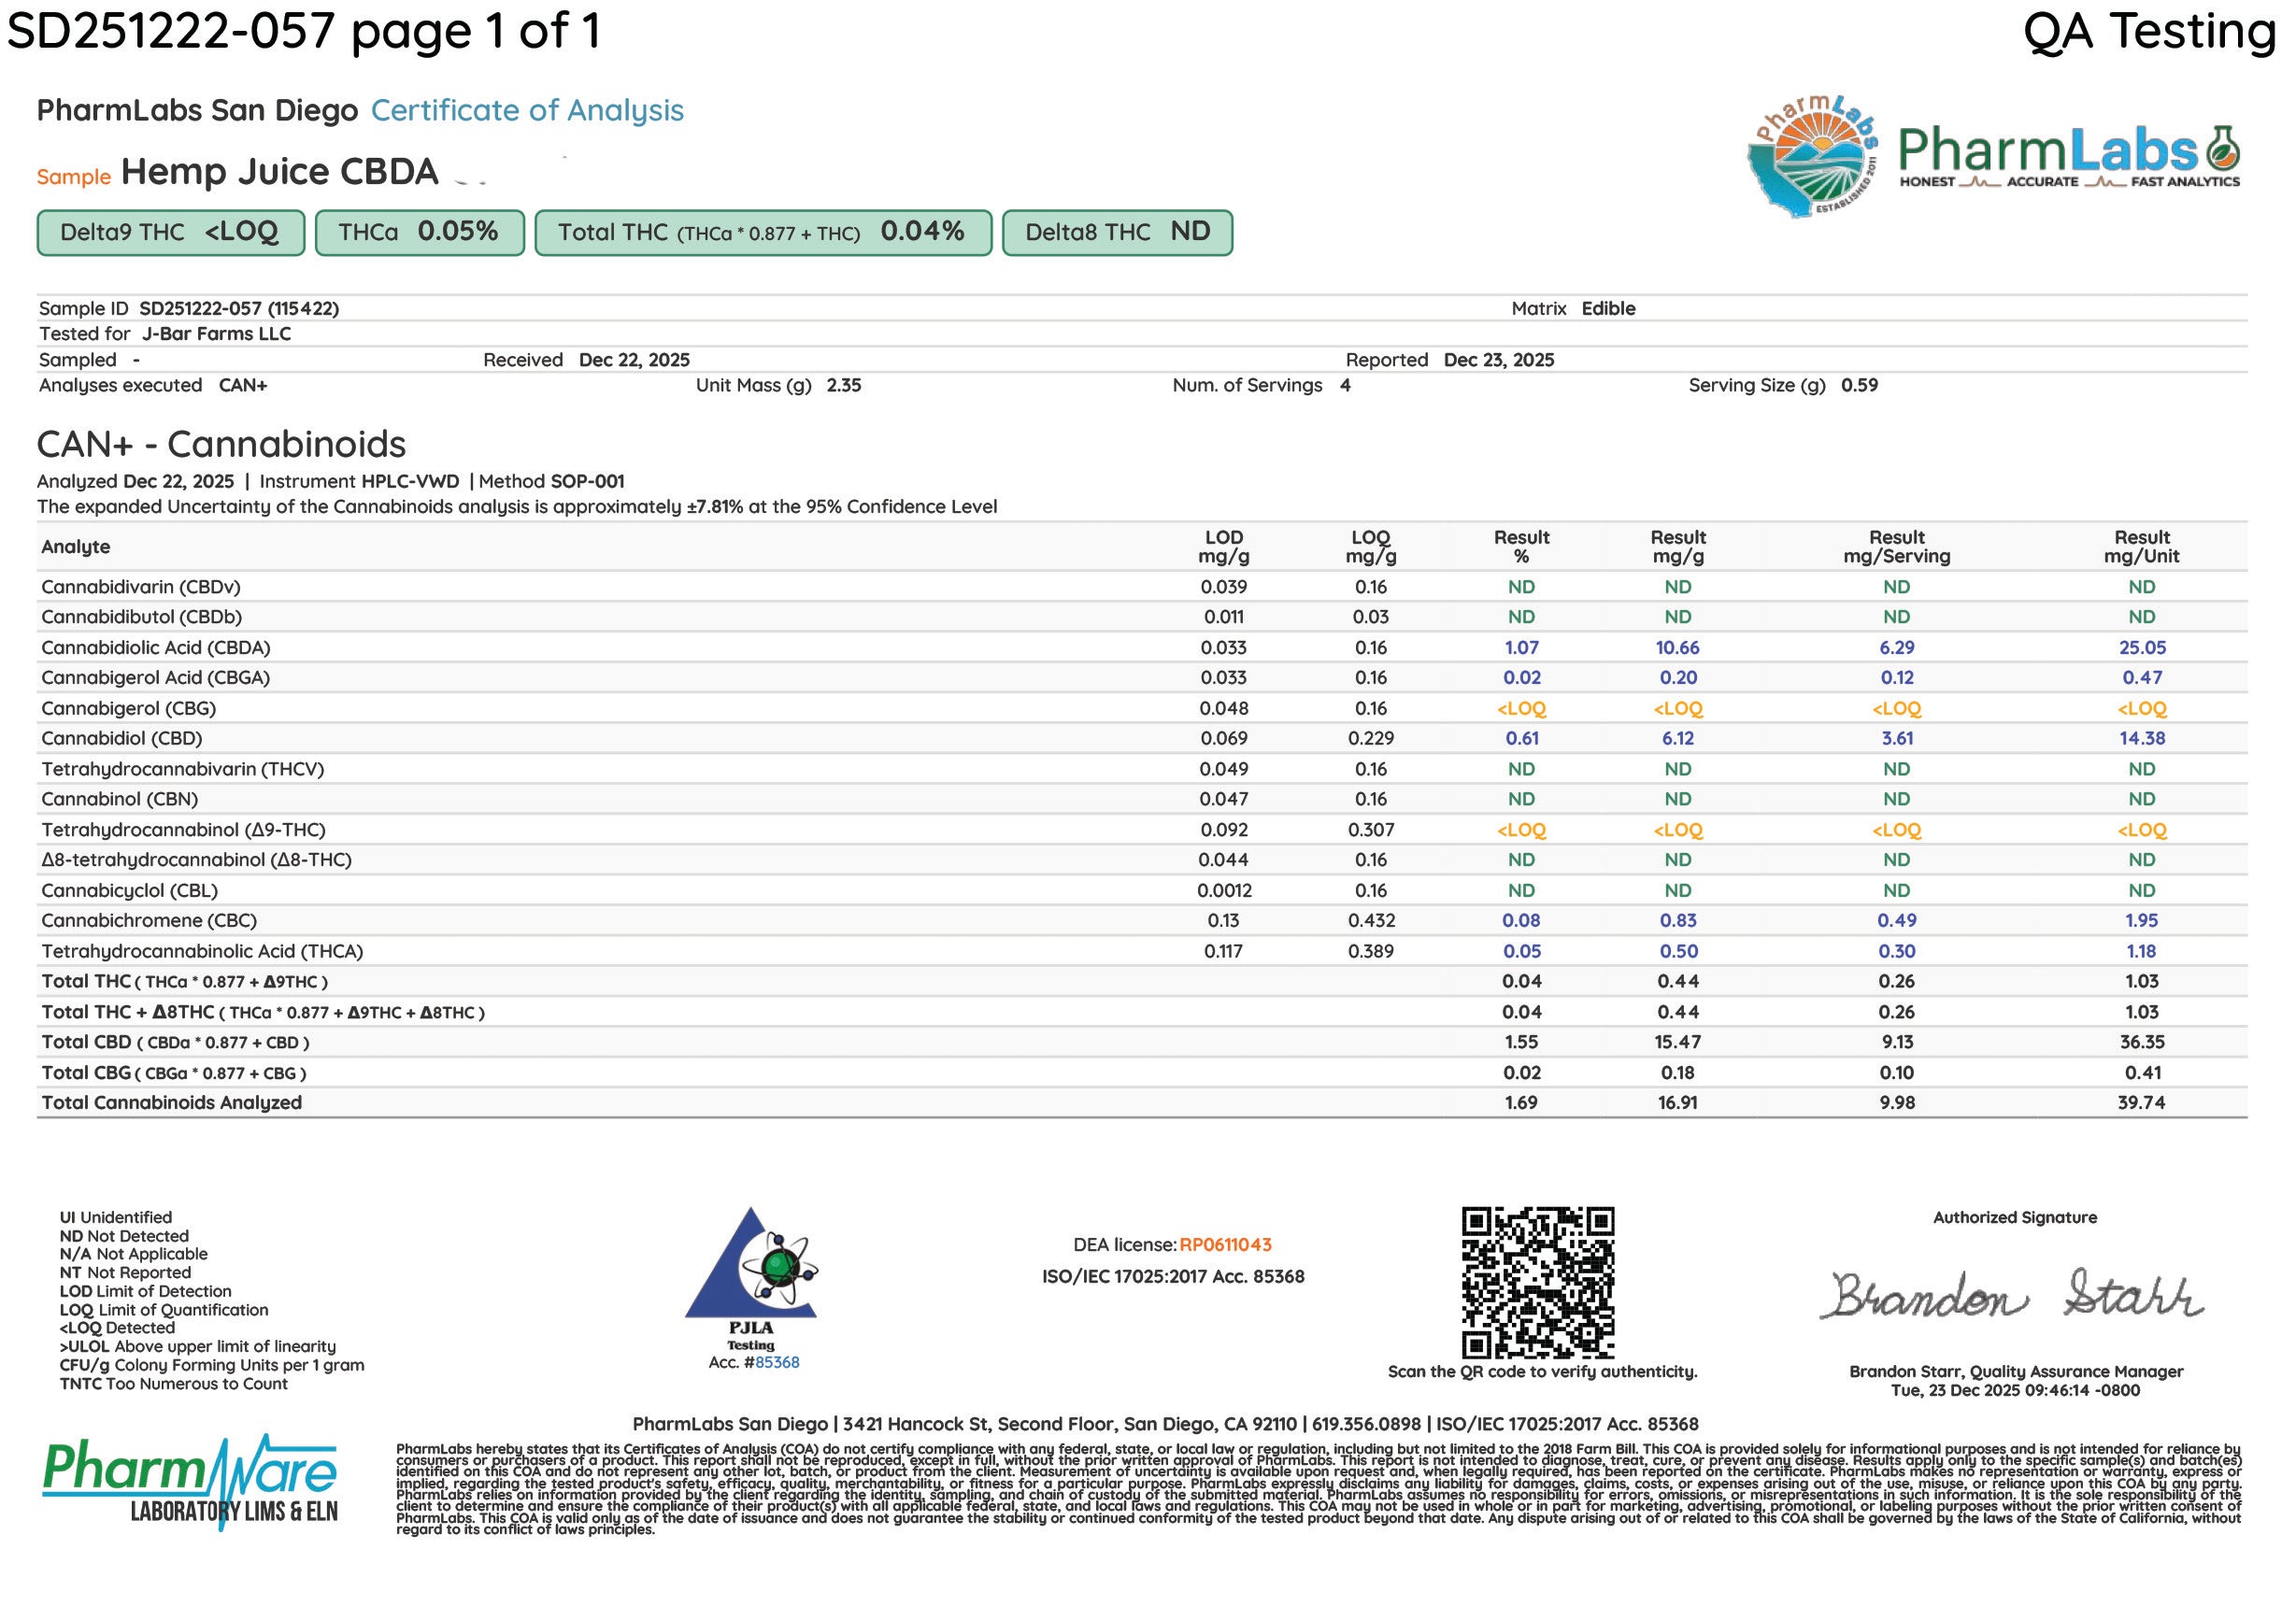Click the Reported date "Dec 23, 2025"
Screen dimensions: 2296x1620
pyautogui.click(x=1499, y=360)
